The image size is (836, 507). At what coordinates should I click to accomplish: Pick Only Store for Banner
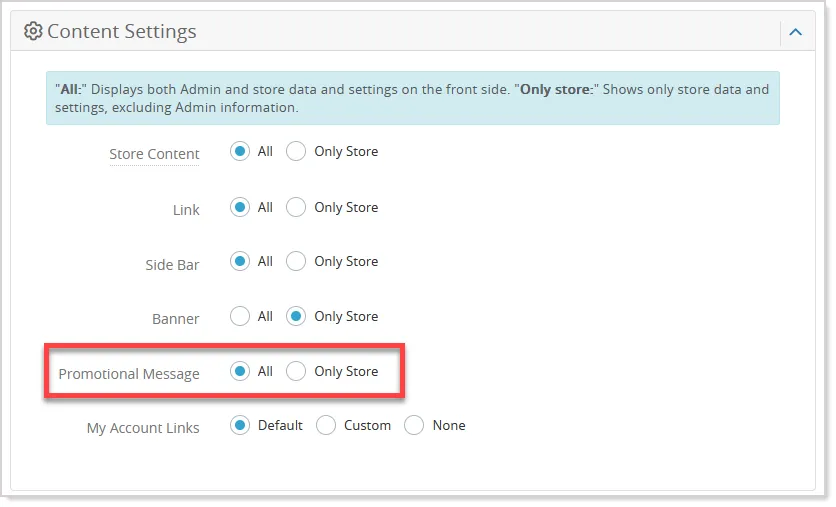pos(296,316)
